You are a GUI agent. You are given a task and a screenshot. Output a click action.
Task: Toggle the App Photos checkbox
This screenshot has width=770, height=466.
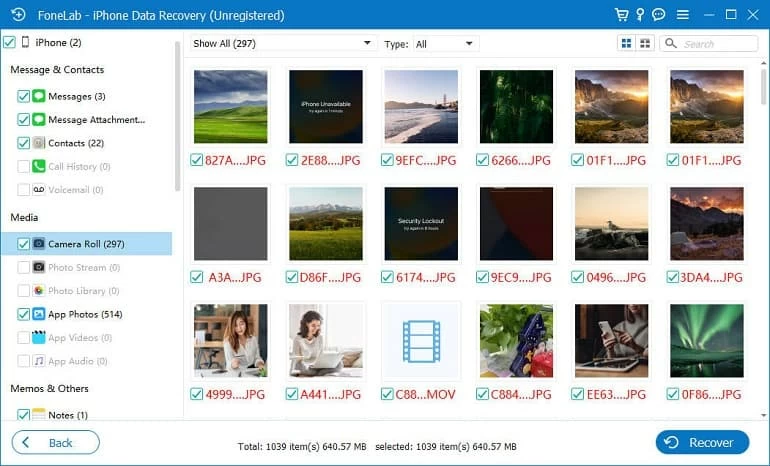[23, 314]
